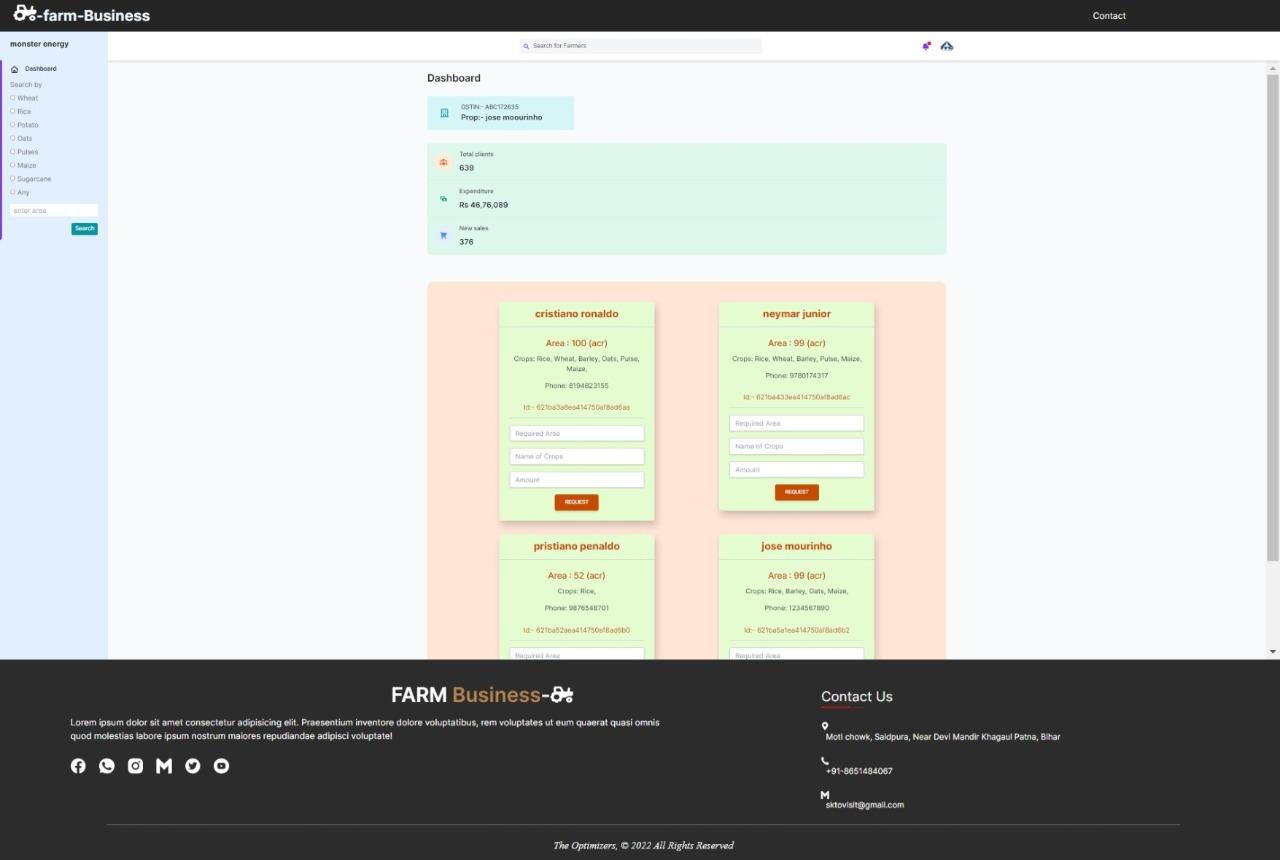Click Amount field on cristiano ronaldo card
The image size is (1280, 860).
click(577, 480)
